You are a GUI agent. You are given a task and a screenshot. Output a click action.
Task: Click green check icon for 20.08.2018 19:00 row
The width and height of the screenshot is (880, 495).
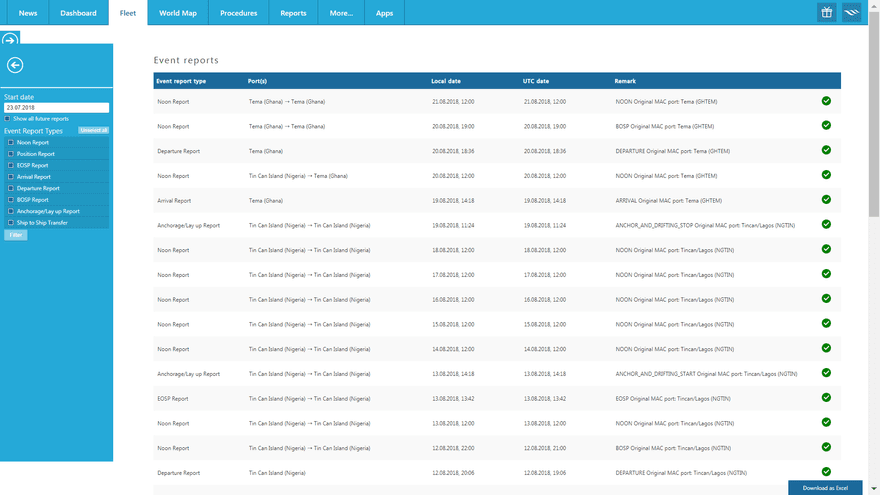(x=826, y=126)
